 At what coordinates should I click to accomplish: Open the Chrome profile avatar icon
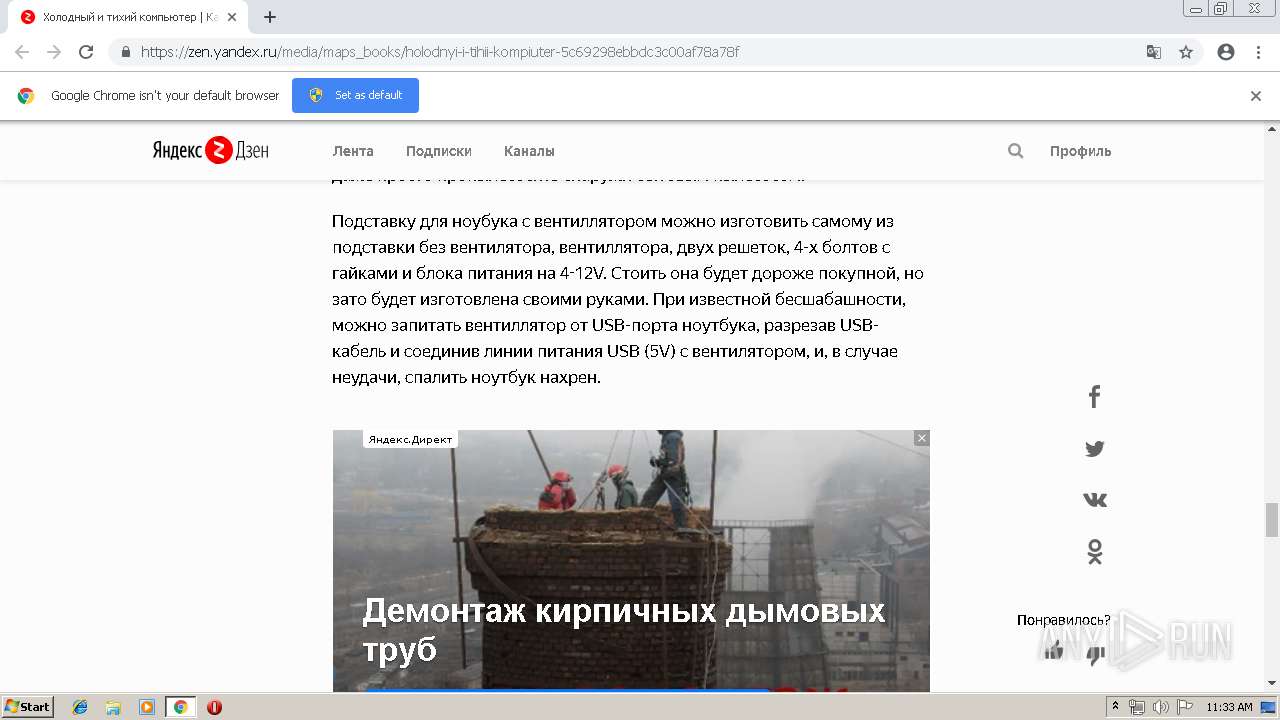1226,52
